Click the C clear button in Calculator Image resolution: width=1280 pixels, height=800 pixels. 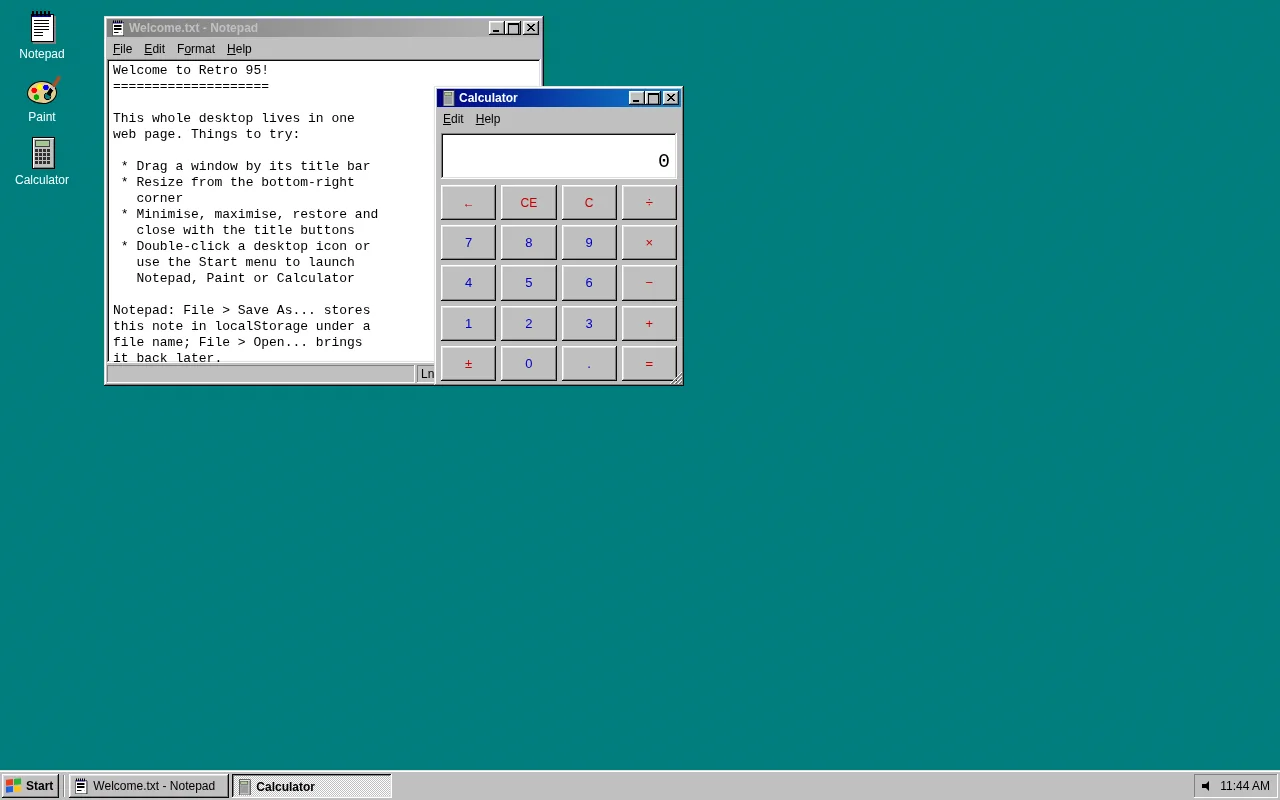coord(589,203)
